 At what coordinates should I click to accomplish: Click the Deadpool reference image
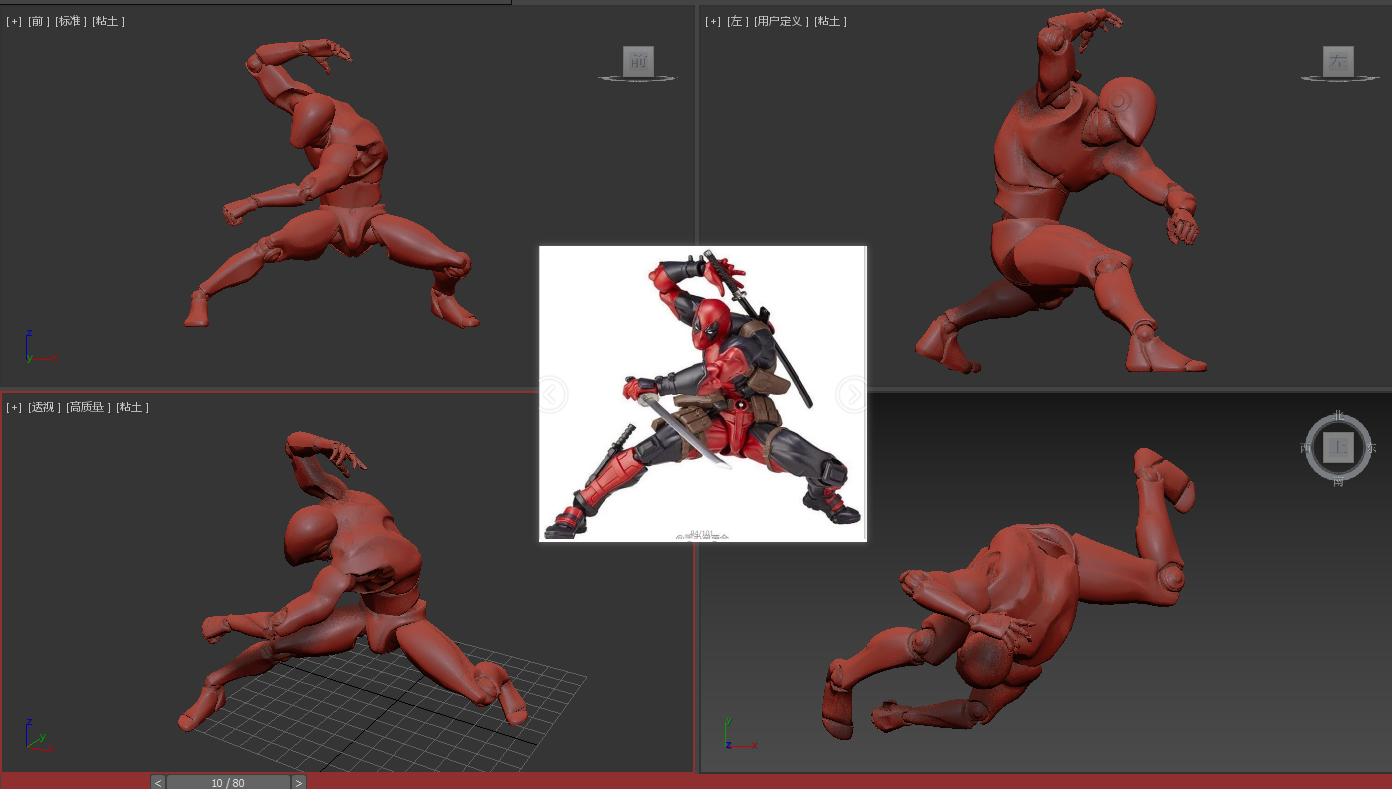[x=703, y=394]
